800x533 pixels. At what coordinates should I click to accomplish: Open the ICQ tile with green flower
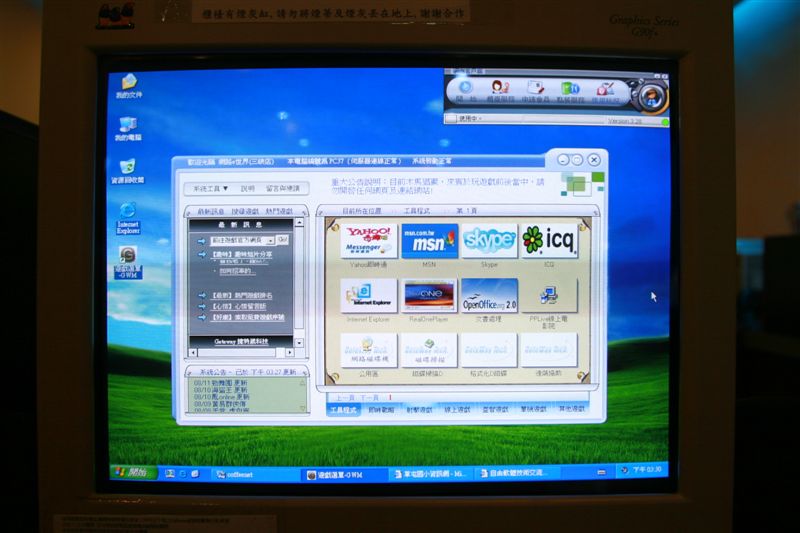point(549,241)
